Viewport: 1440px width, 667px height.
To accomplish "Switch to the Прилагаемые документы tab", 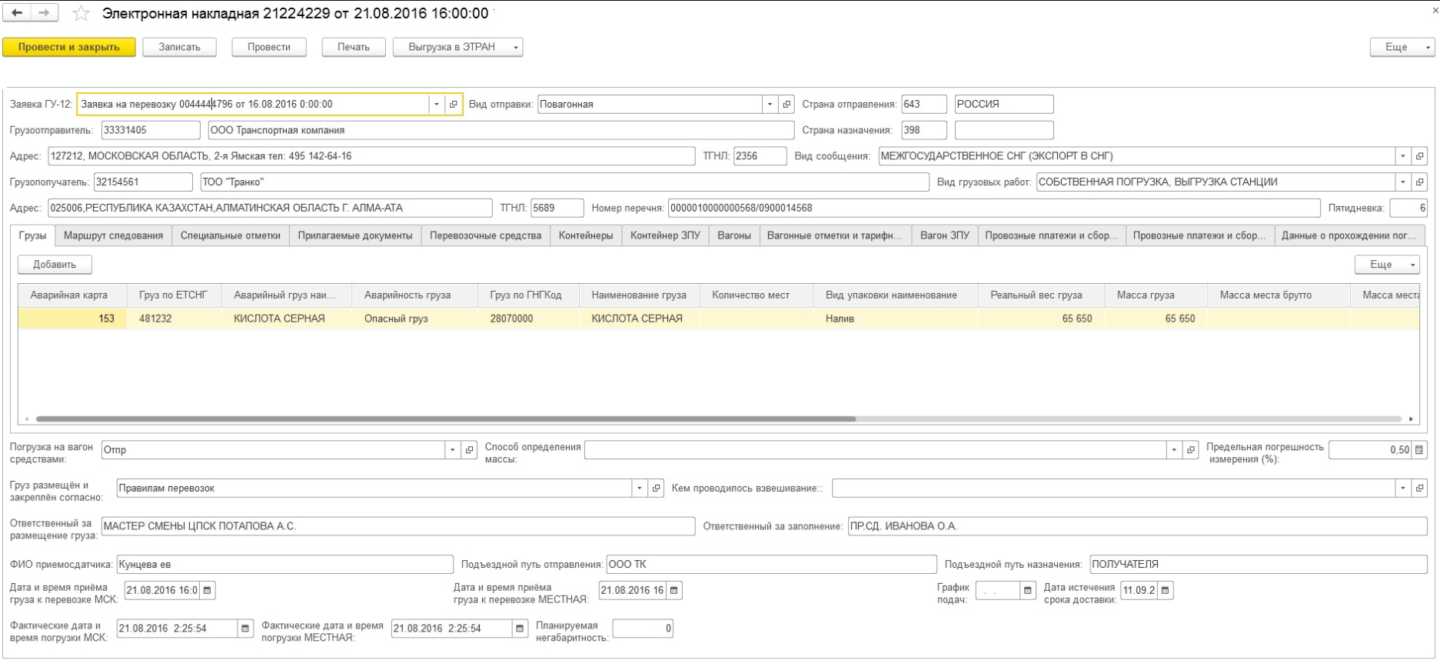I will tap(356, 236).
